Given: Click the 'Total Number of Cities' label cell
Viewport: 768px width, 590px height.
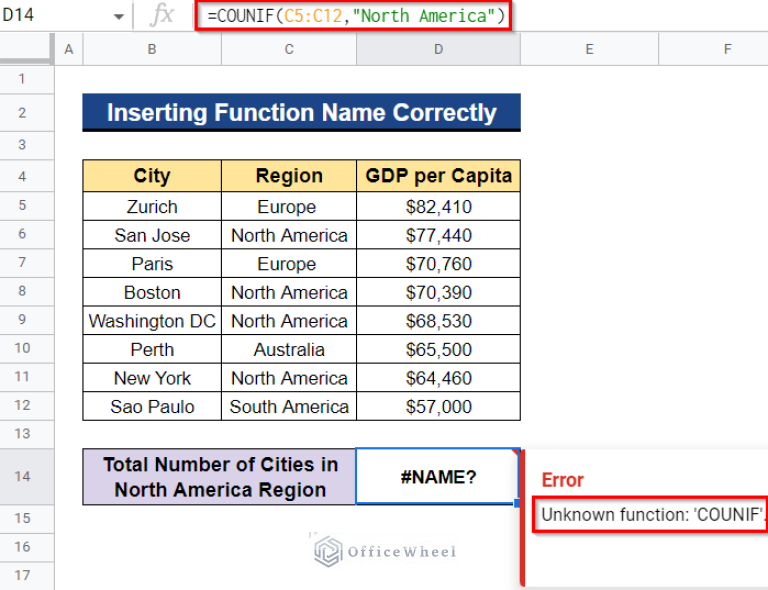Looking at the screenshot, I should point(219,476).
